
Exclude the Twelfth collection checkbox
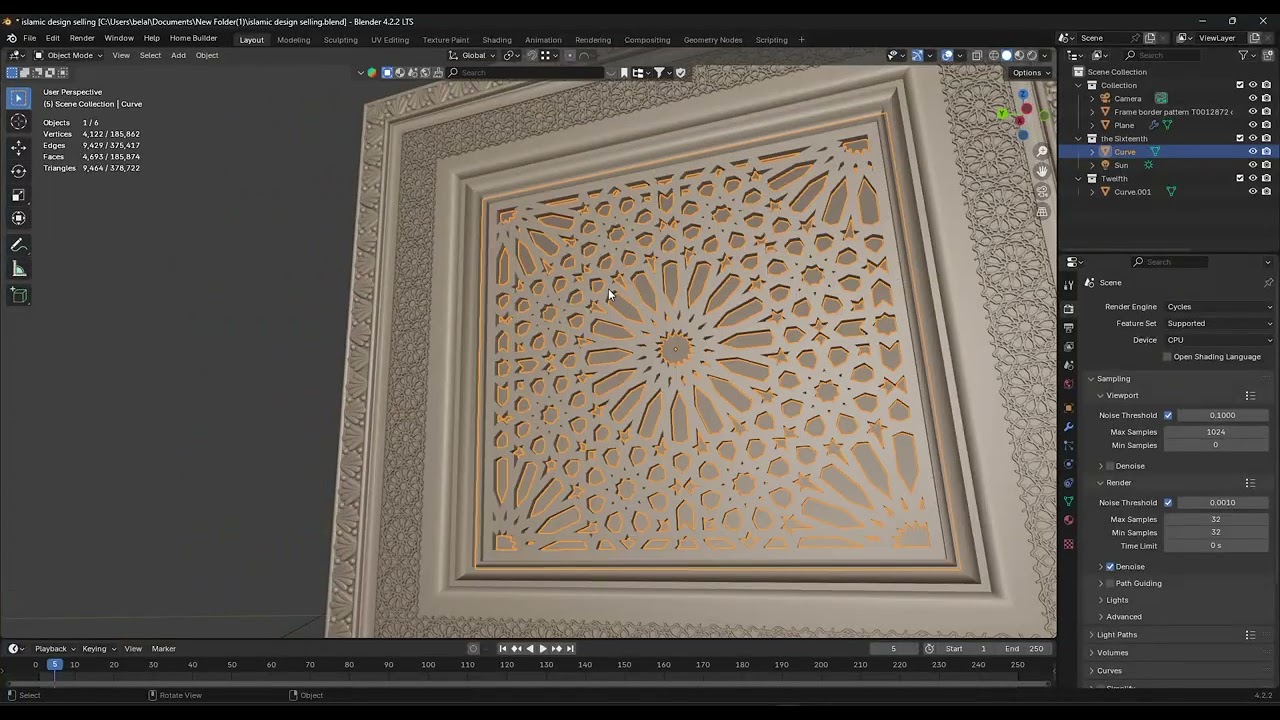tap(1240, 178)
